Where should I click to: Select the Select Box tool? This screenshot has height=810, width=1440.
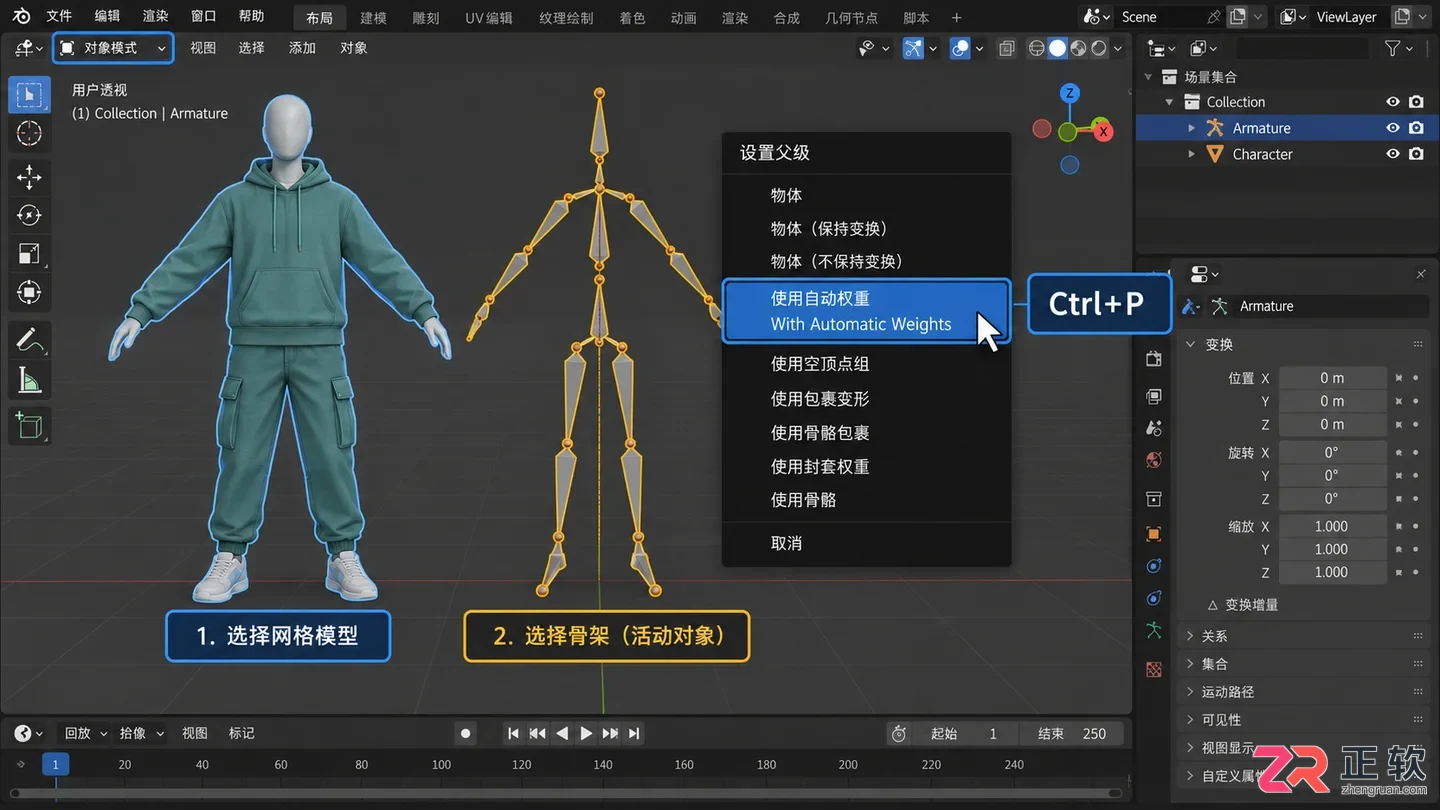coord(29,95)
